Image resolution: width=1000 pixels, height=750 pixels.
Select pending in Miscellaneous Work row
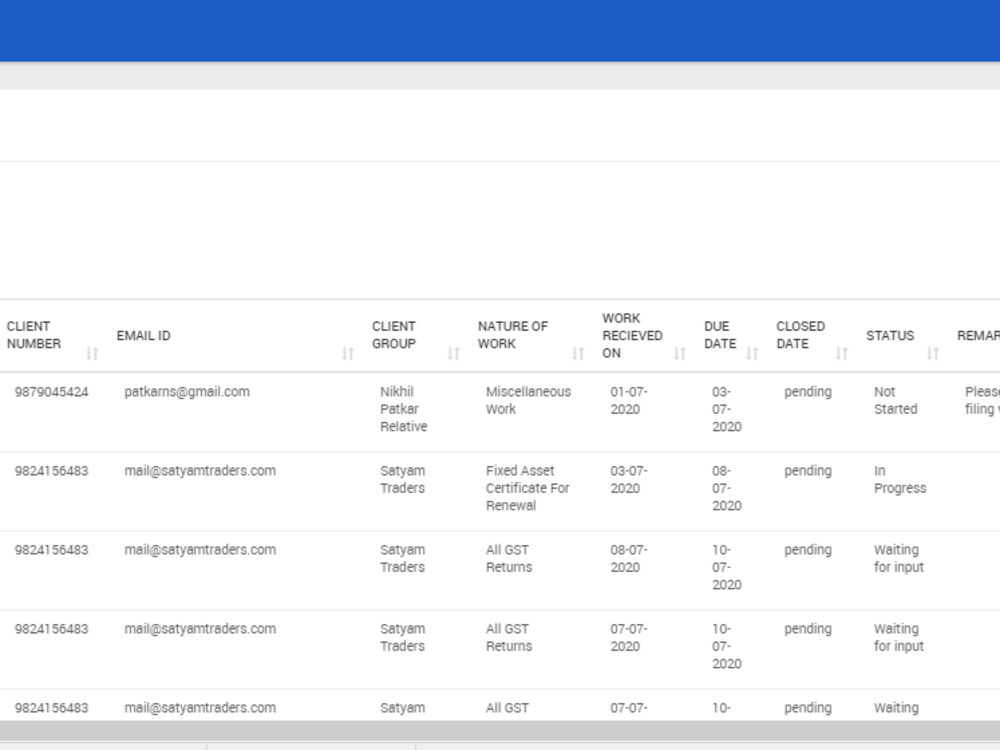point(808,392)
